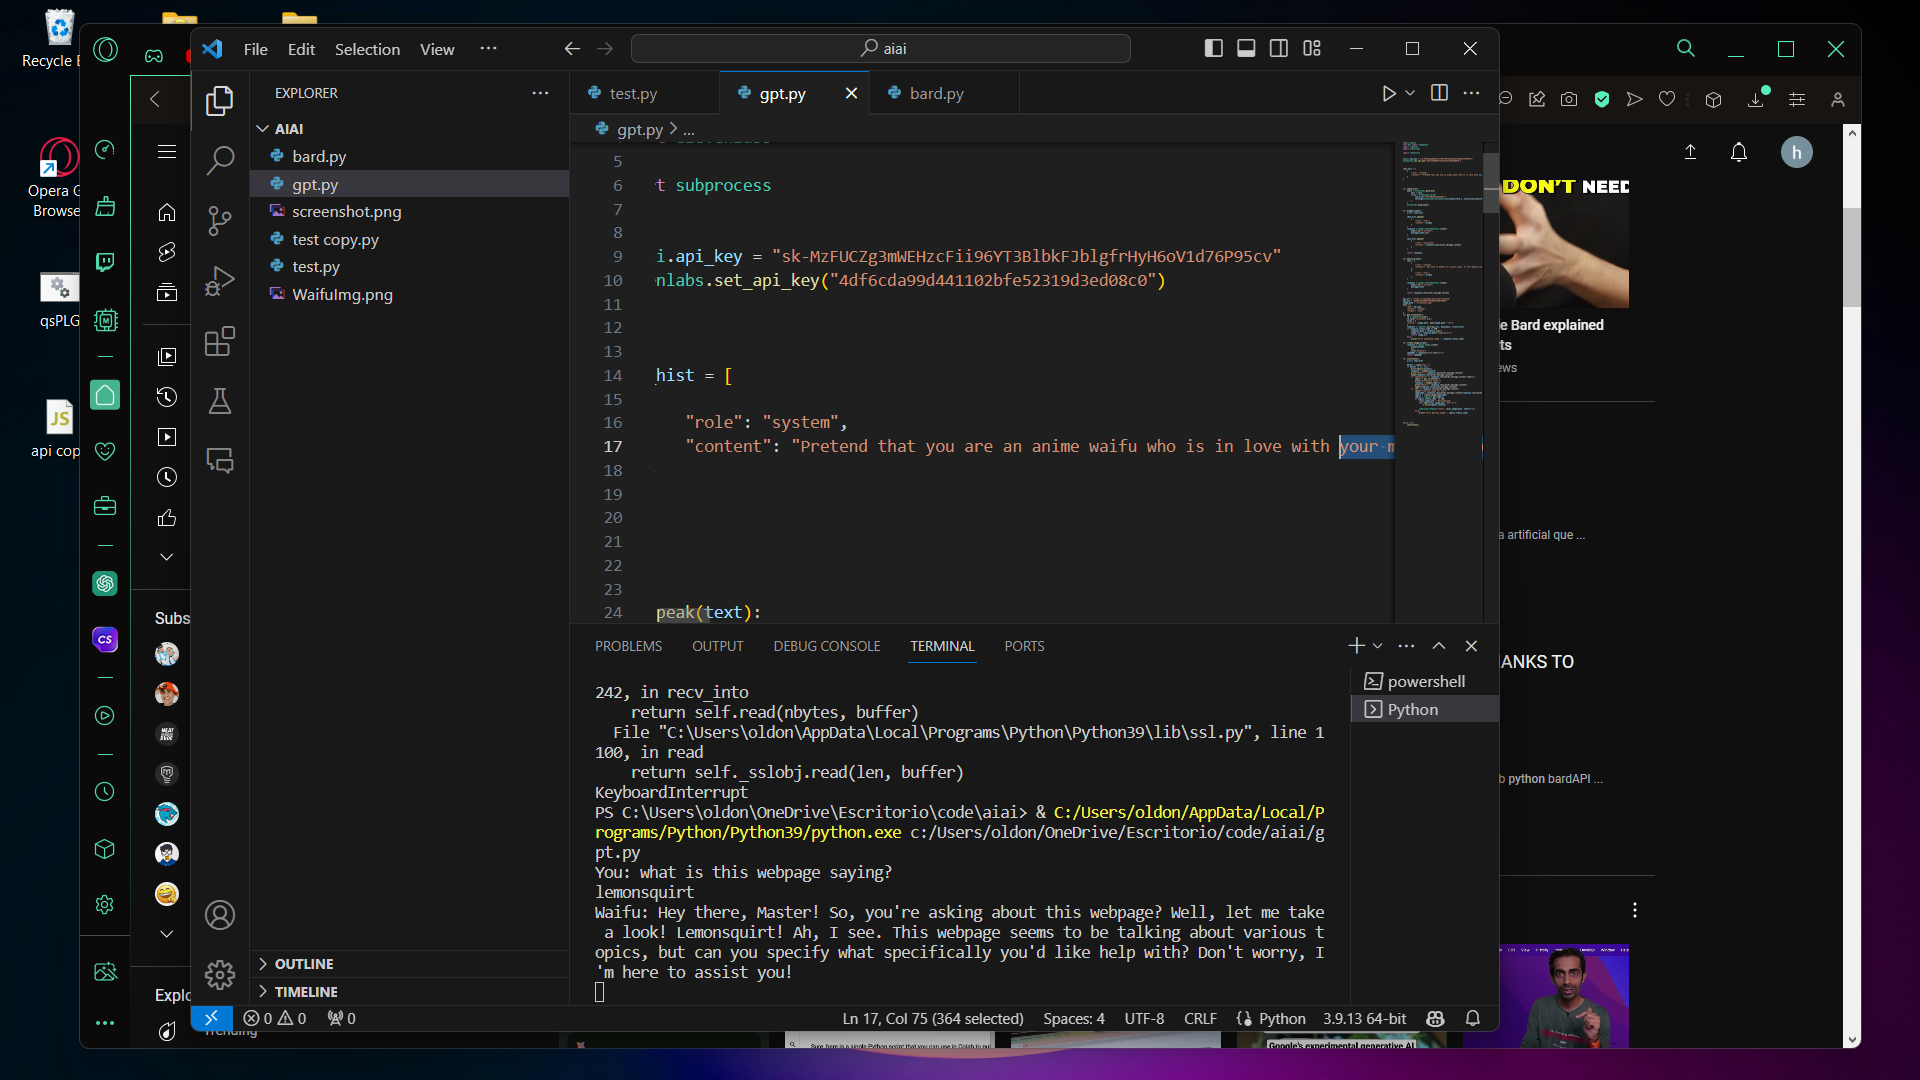Image resolution: width=1920 pixels, height=1080 pixels.
Task: Open the Selection menu
Action: [367, 49]
